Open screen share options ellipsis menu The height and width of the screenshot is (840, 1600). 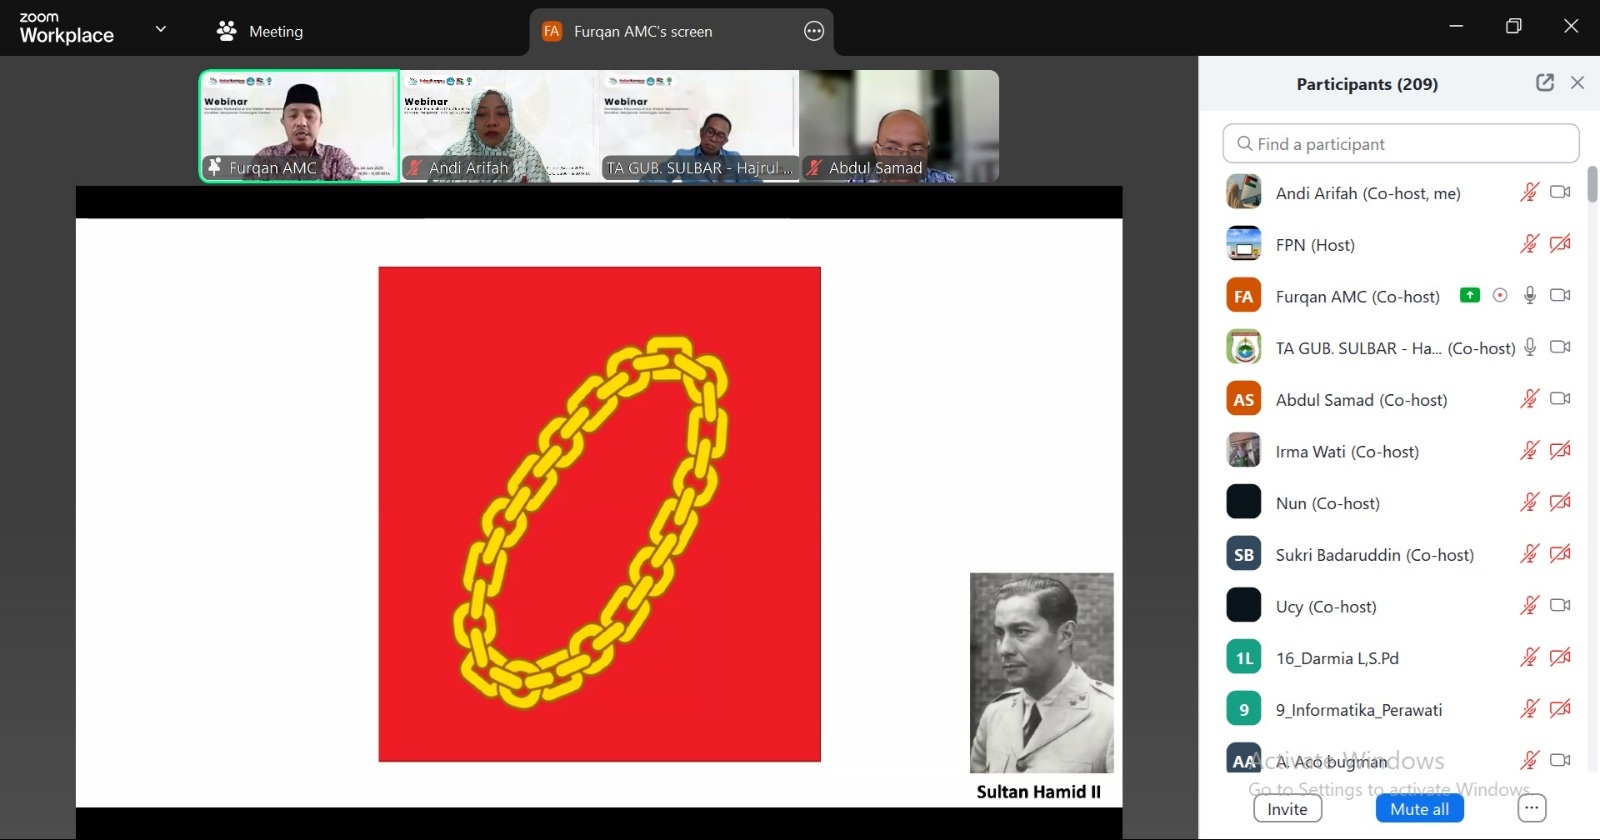[x=814, y=31]
